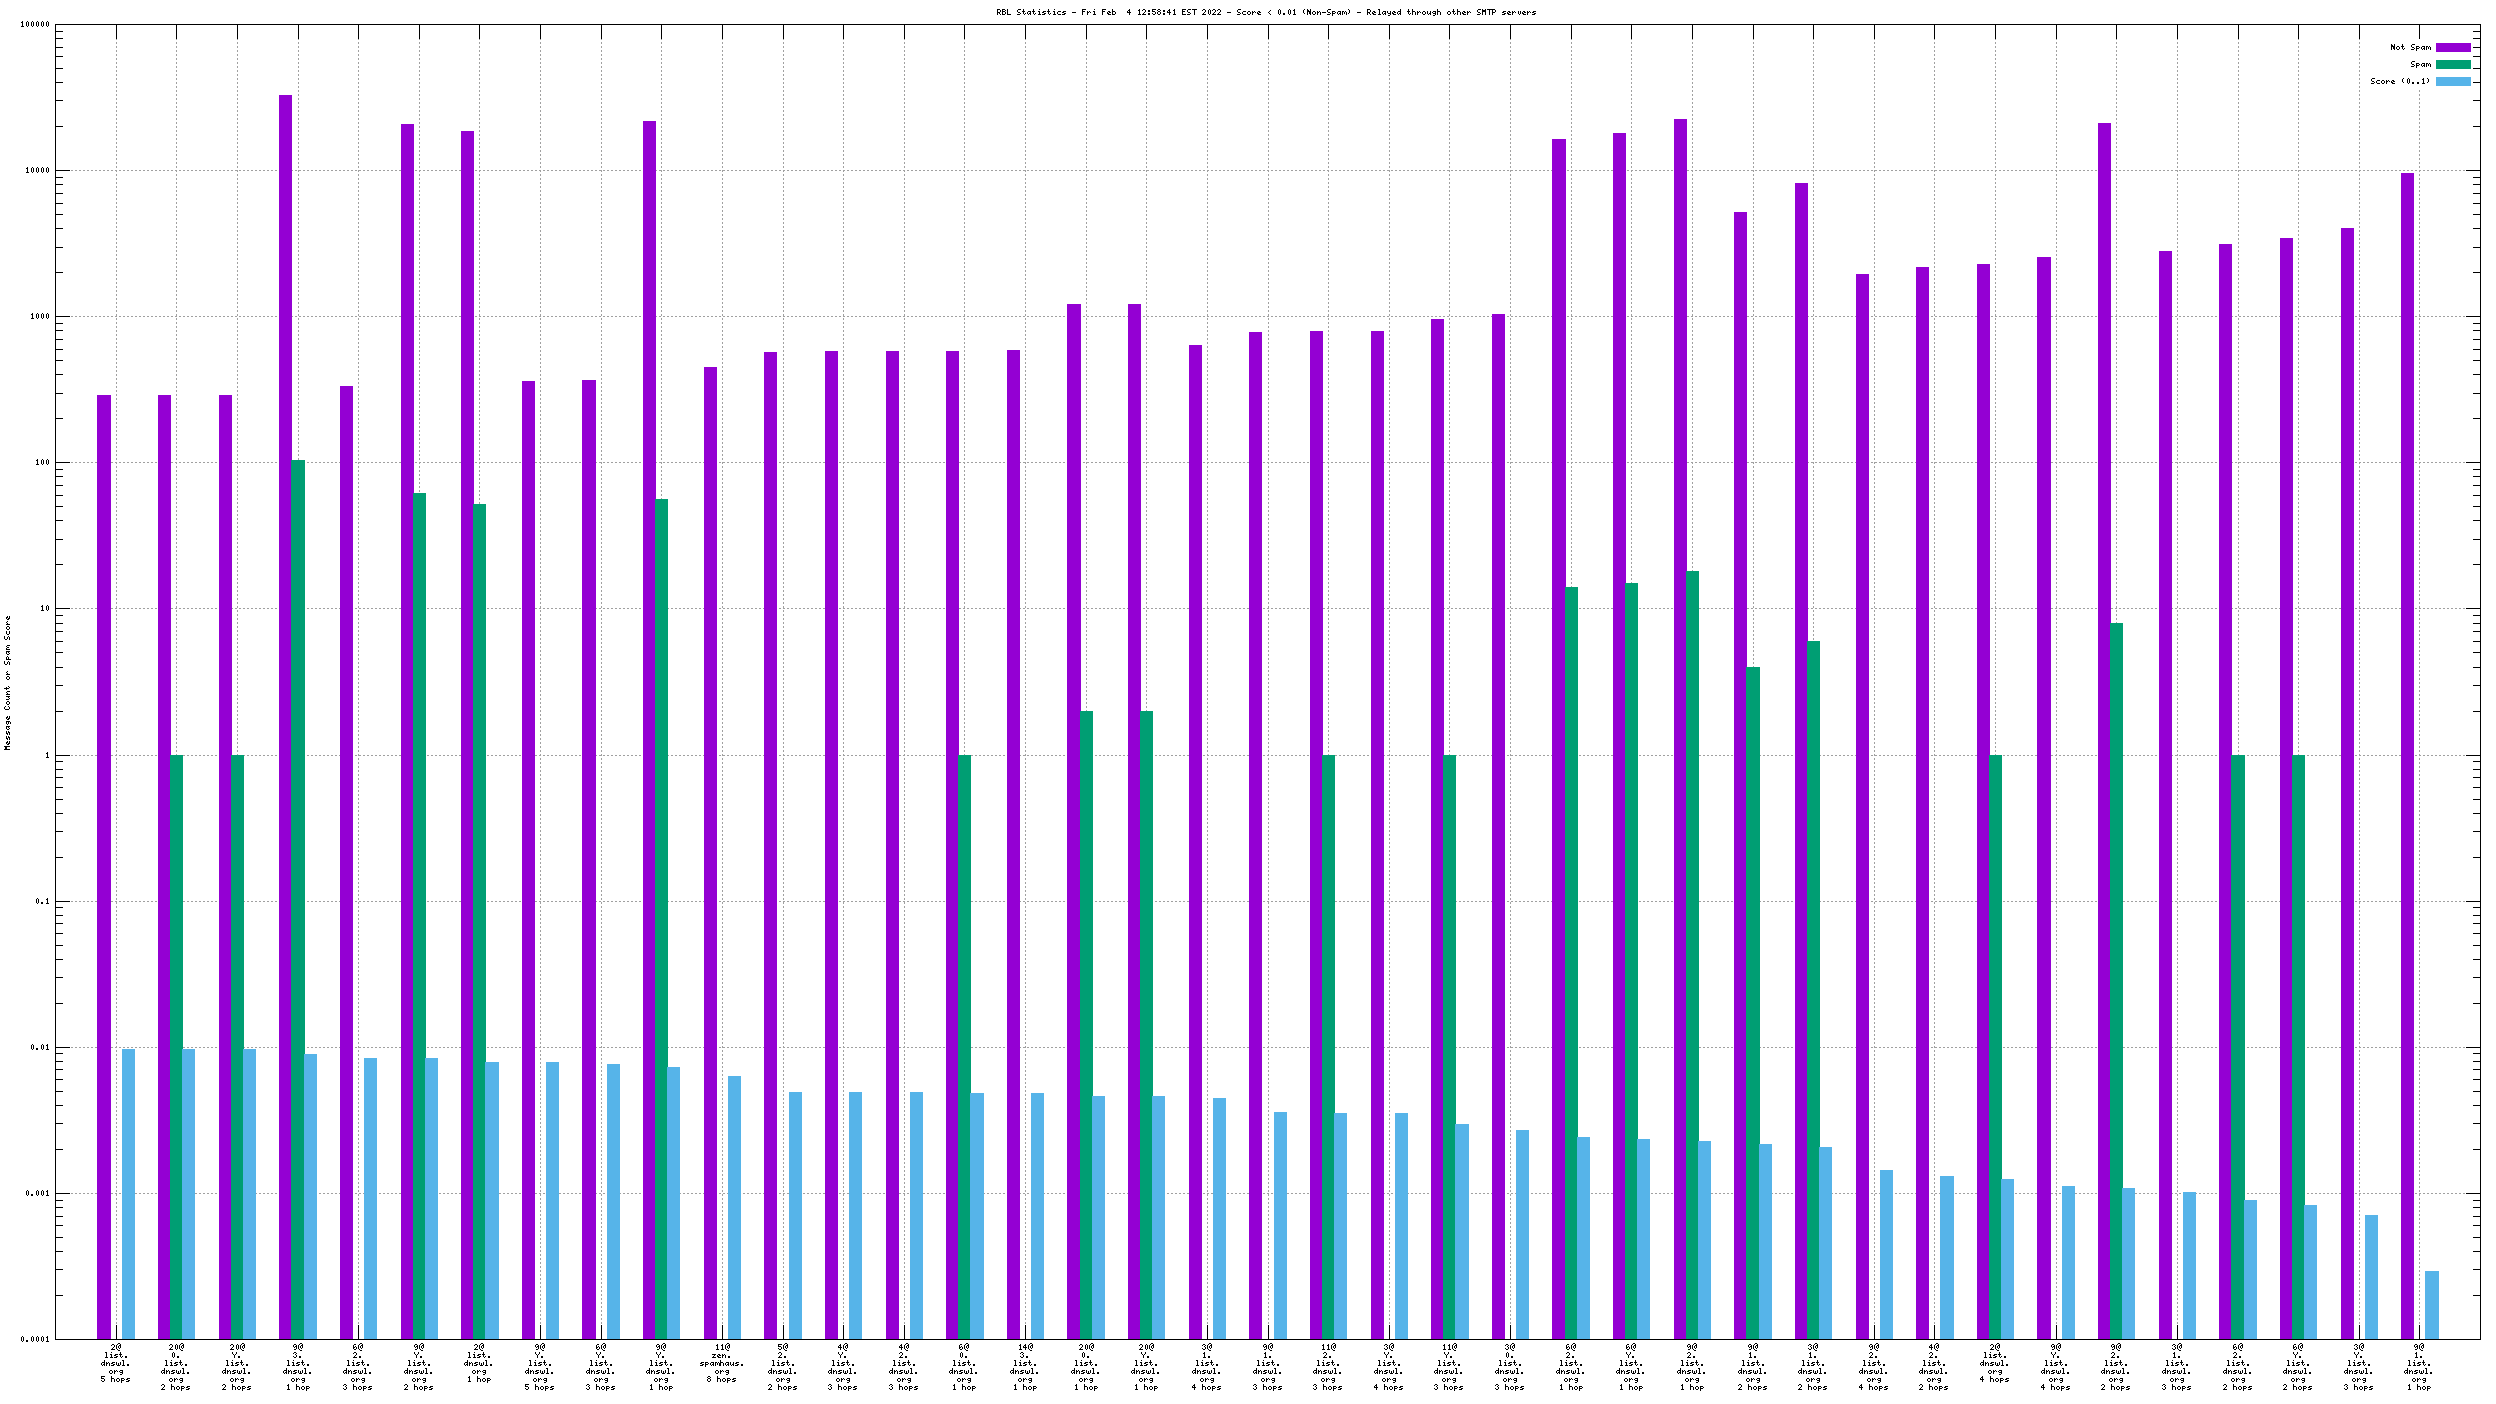This screenshot has height=1404, width=2496.
Task: Click the shortest blue bar at far right
Action: tap(2431, 1305)
